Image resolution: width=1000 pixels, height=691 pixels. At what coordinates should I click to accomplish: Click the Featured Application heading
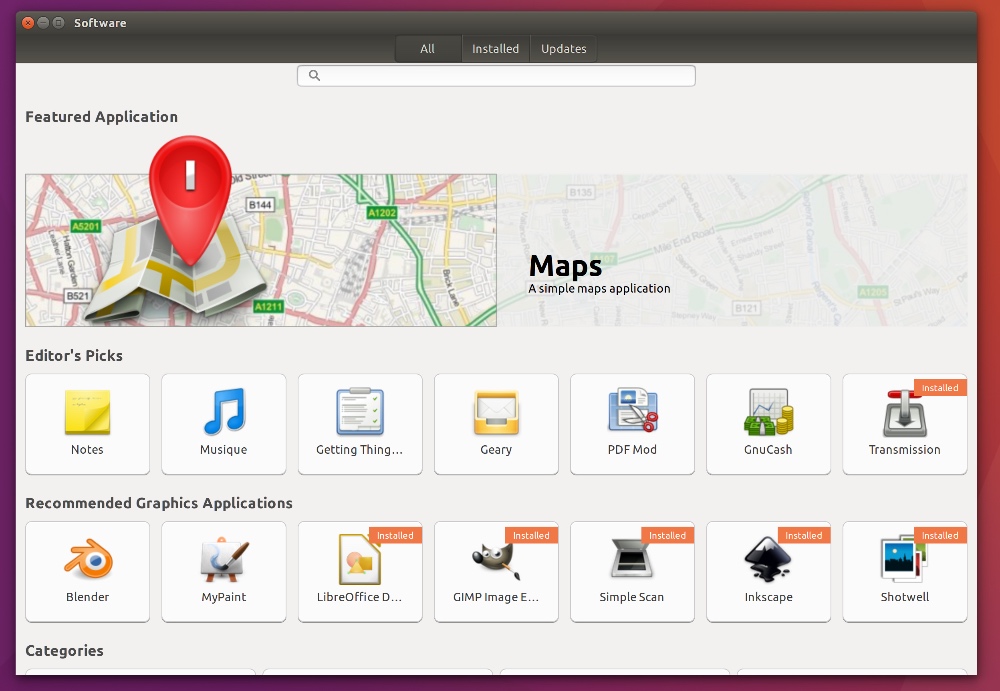click(101, 117)
